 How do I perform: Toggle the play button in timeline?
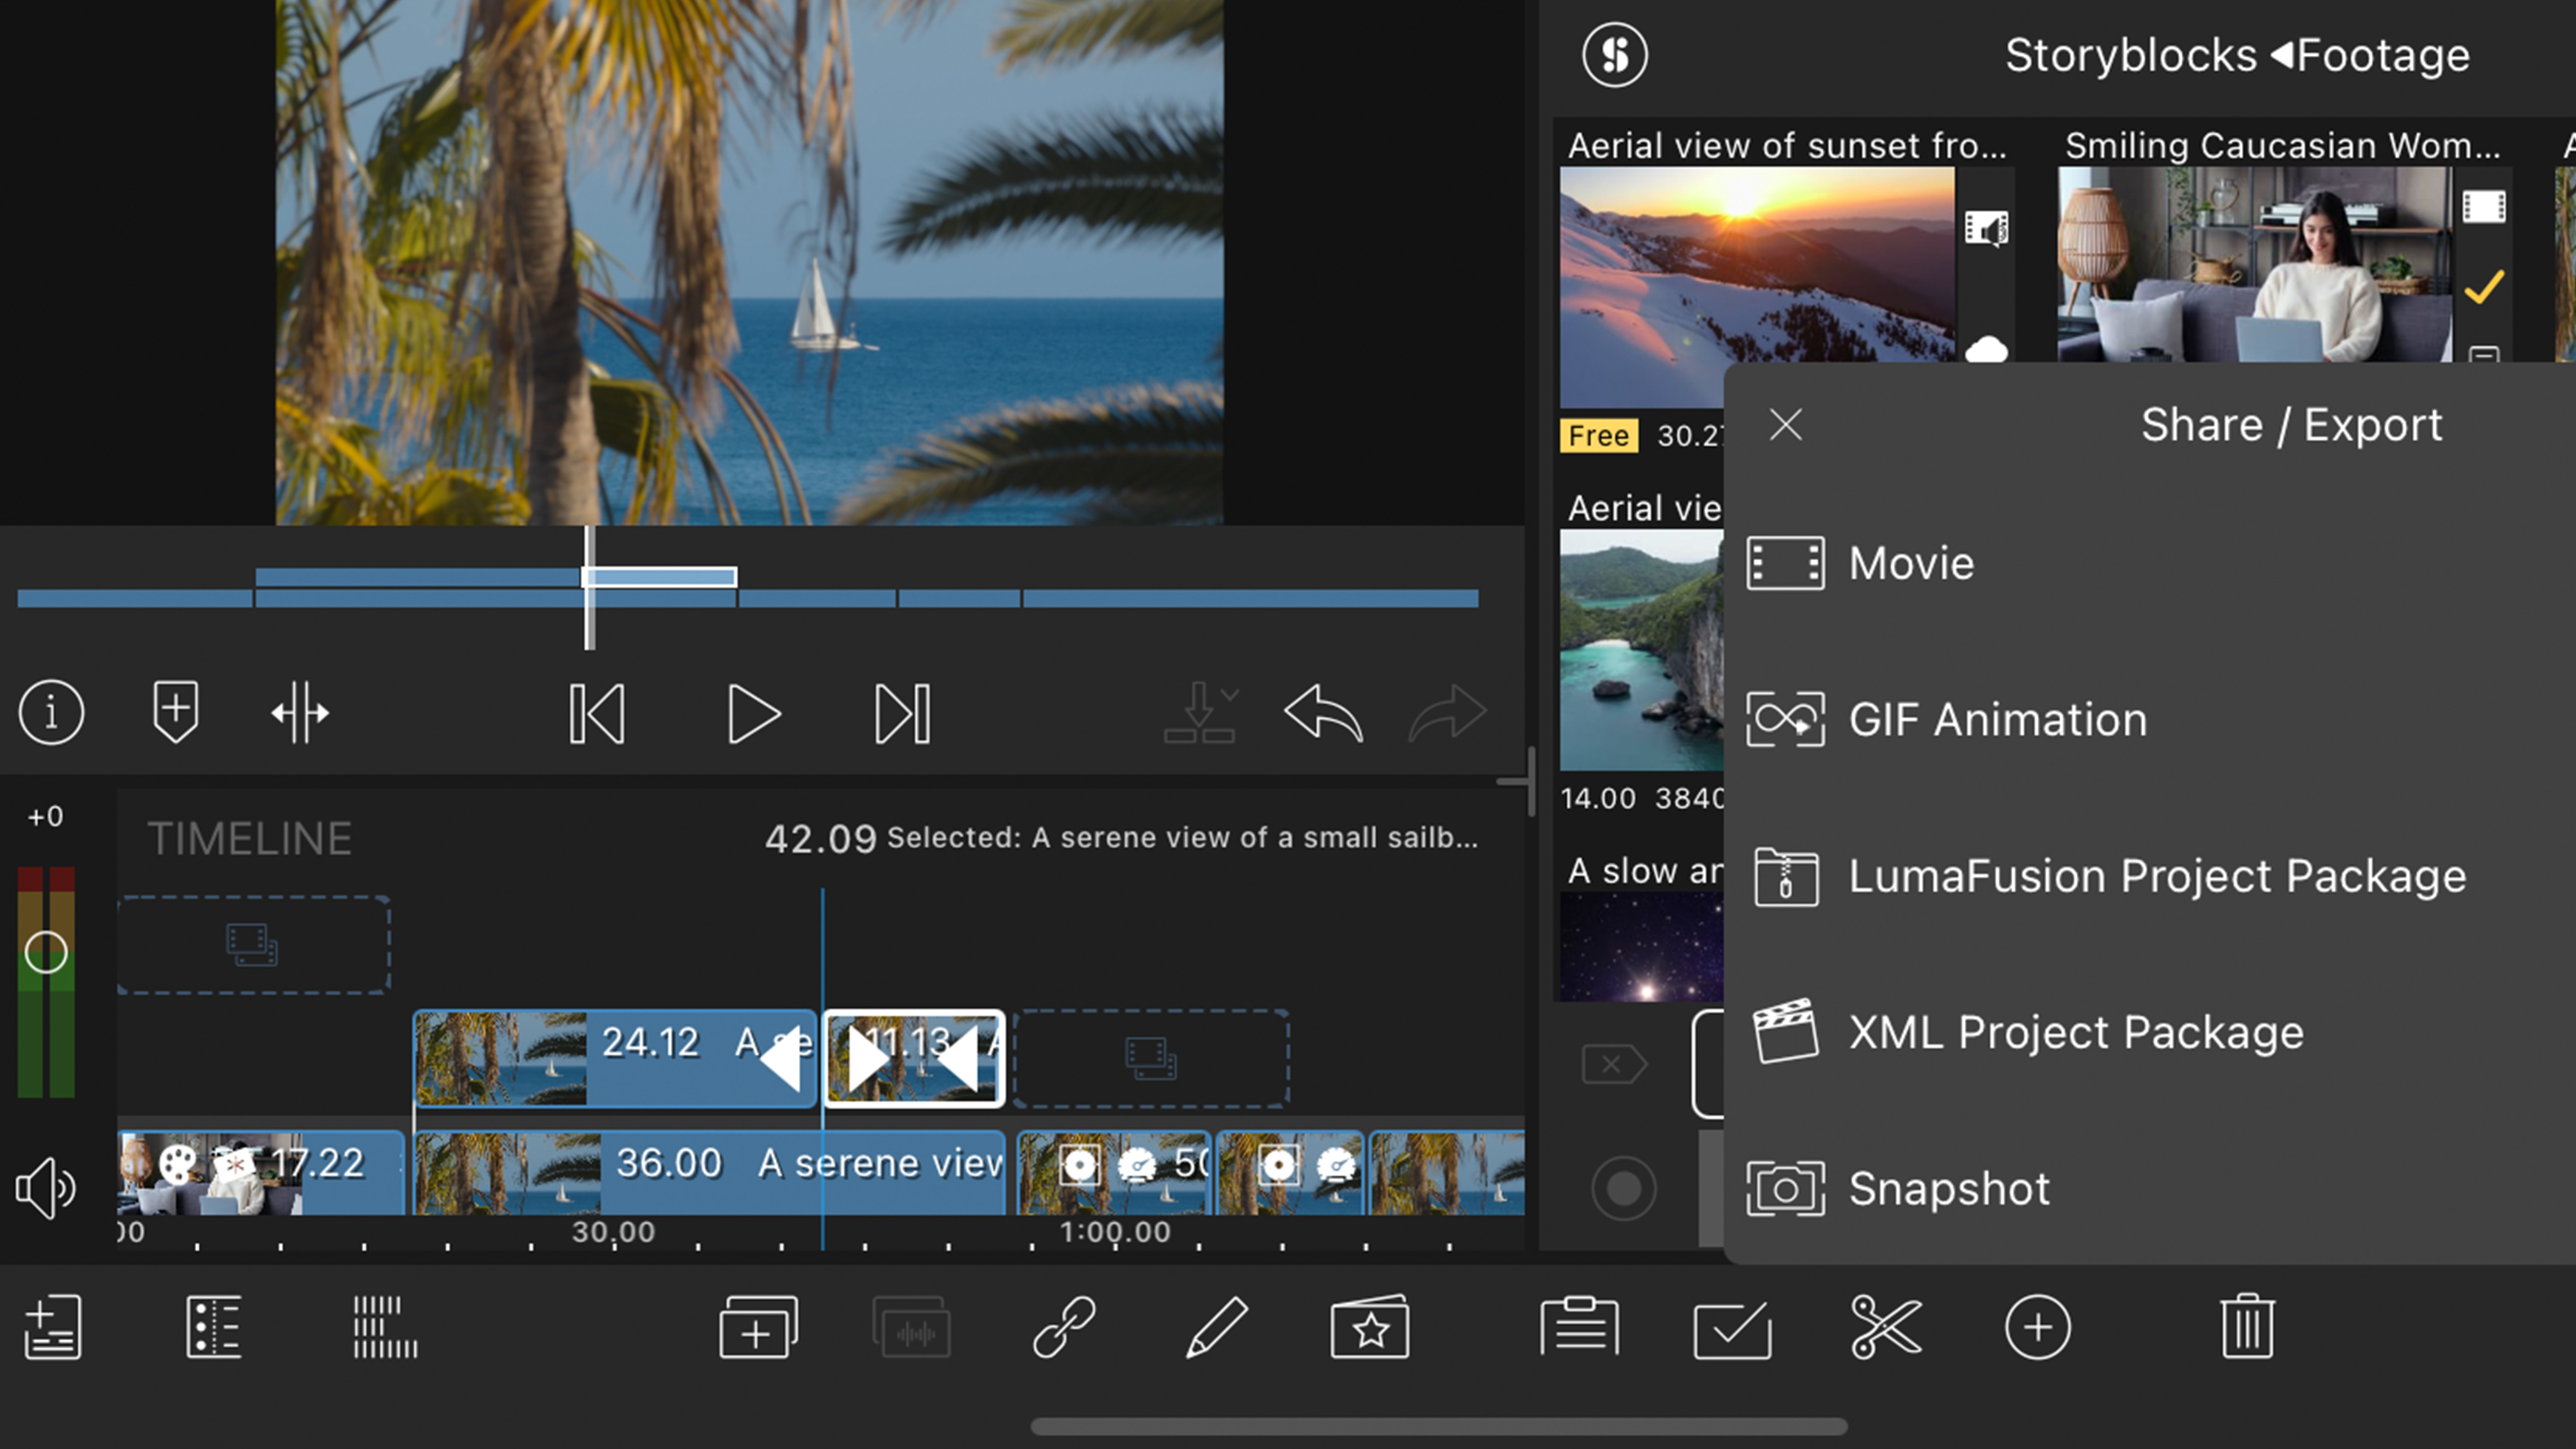pyautogui.click(x=752, y=713)
